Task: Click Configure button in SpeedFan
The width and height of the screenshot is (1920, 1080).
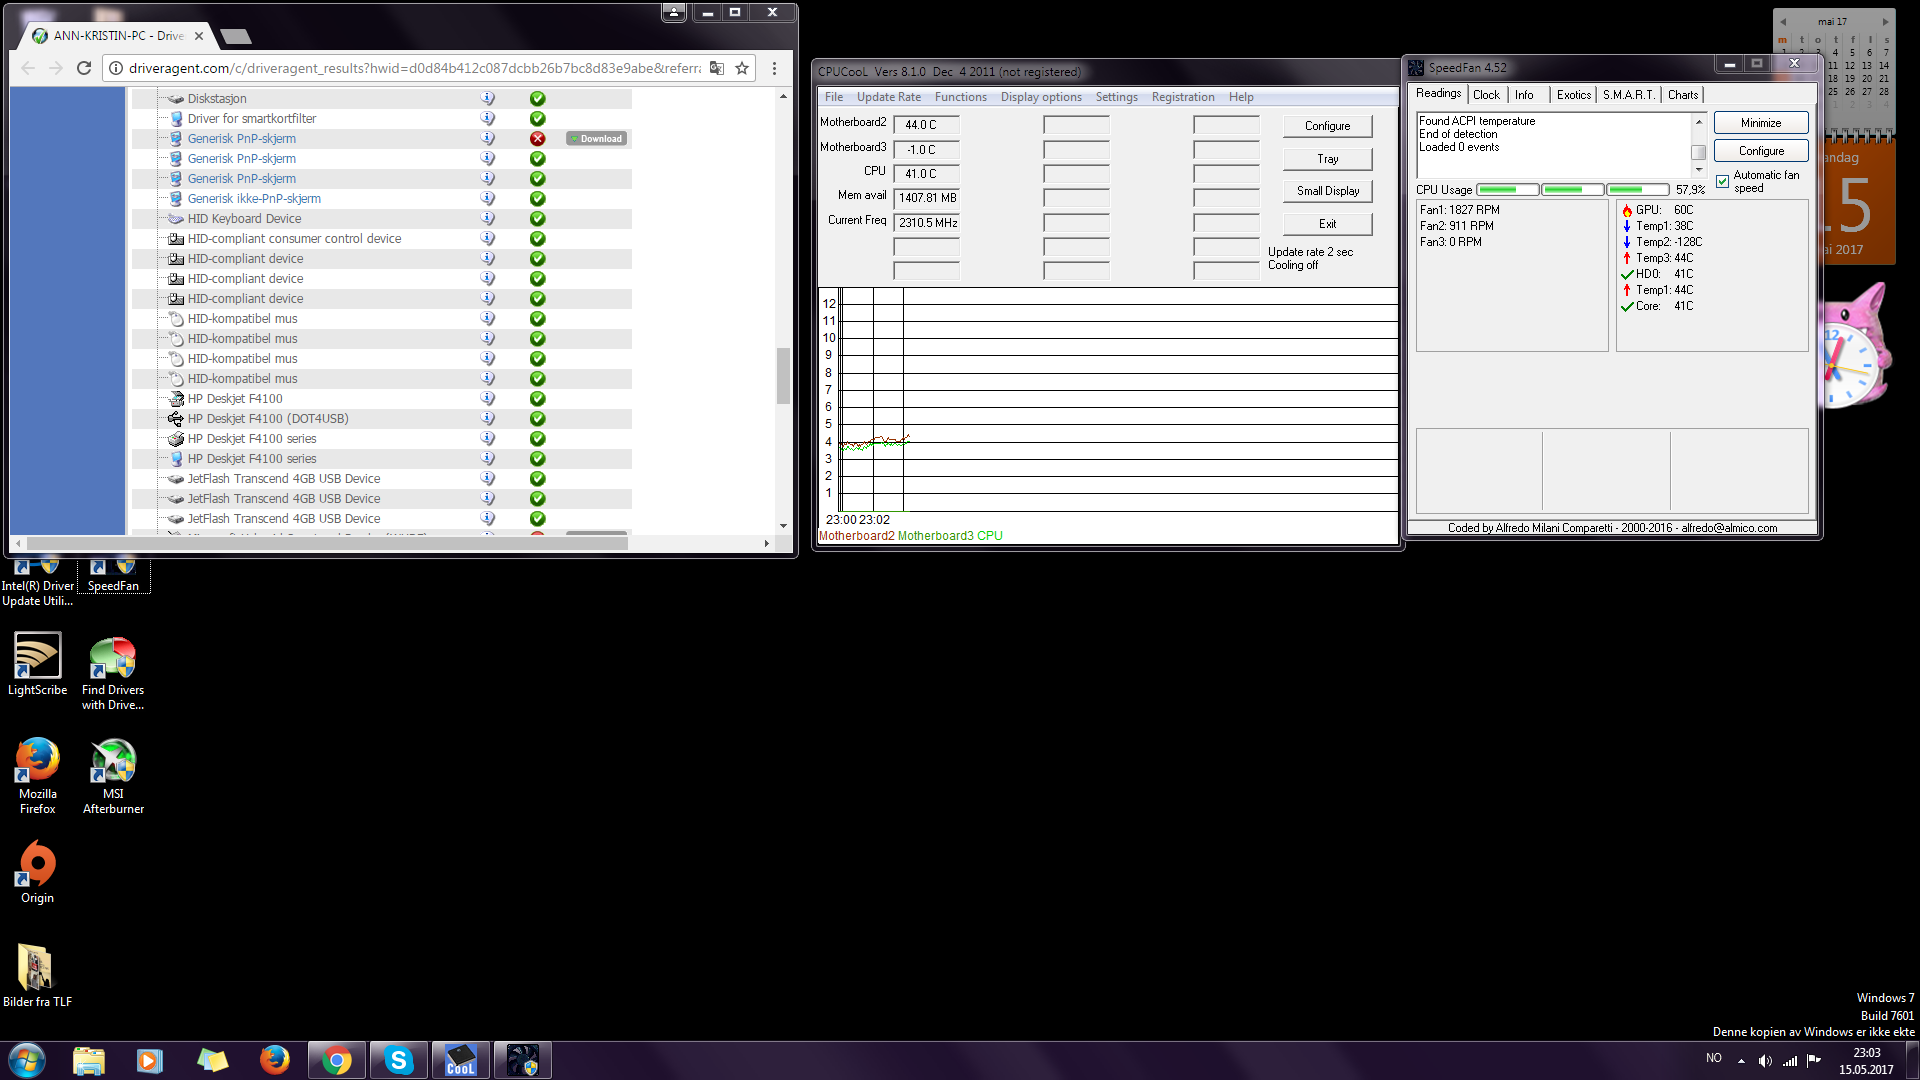Action: 1760,151
